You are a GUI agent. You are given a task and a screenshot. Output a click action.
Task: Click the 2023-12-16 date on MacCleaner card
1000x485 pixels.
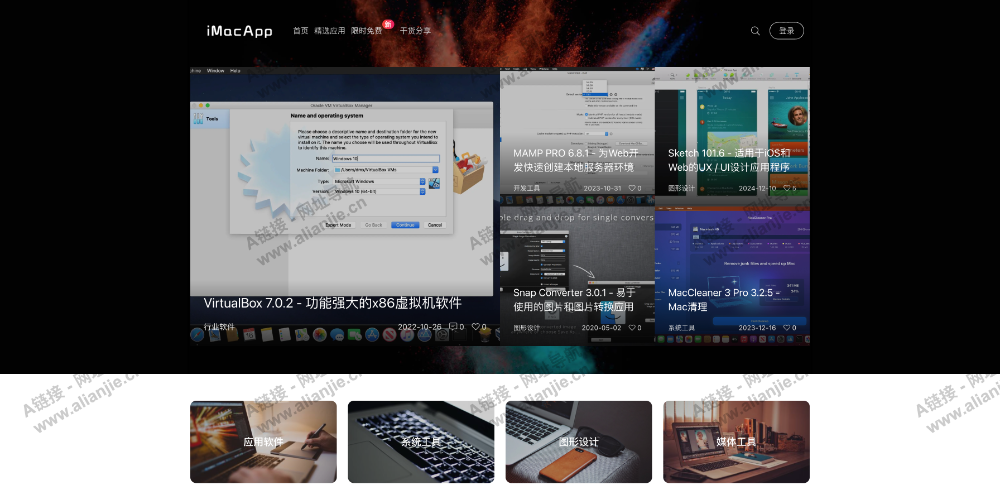click(758, 327)
